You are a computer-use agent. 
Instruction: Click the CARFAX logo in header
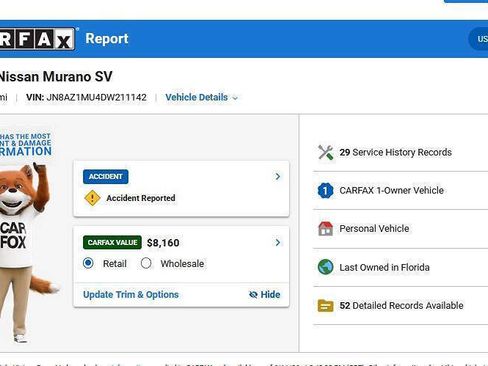(37, 39)
